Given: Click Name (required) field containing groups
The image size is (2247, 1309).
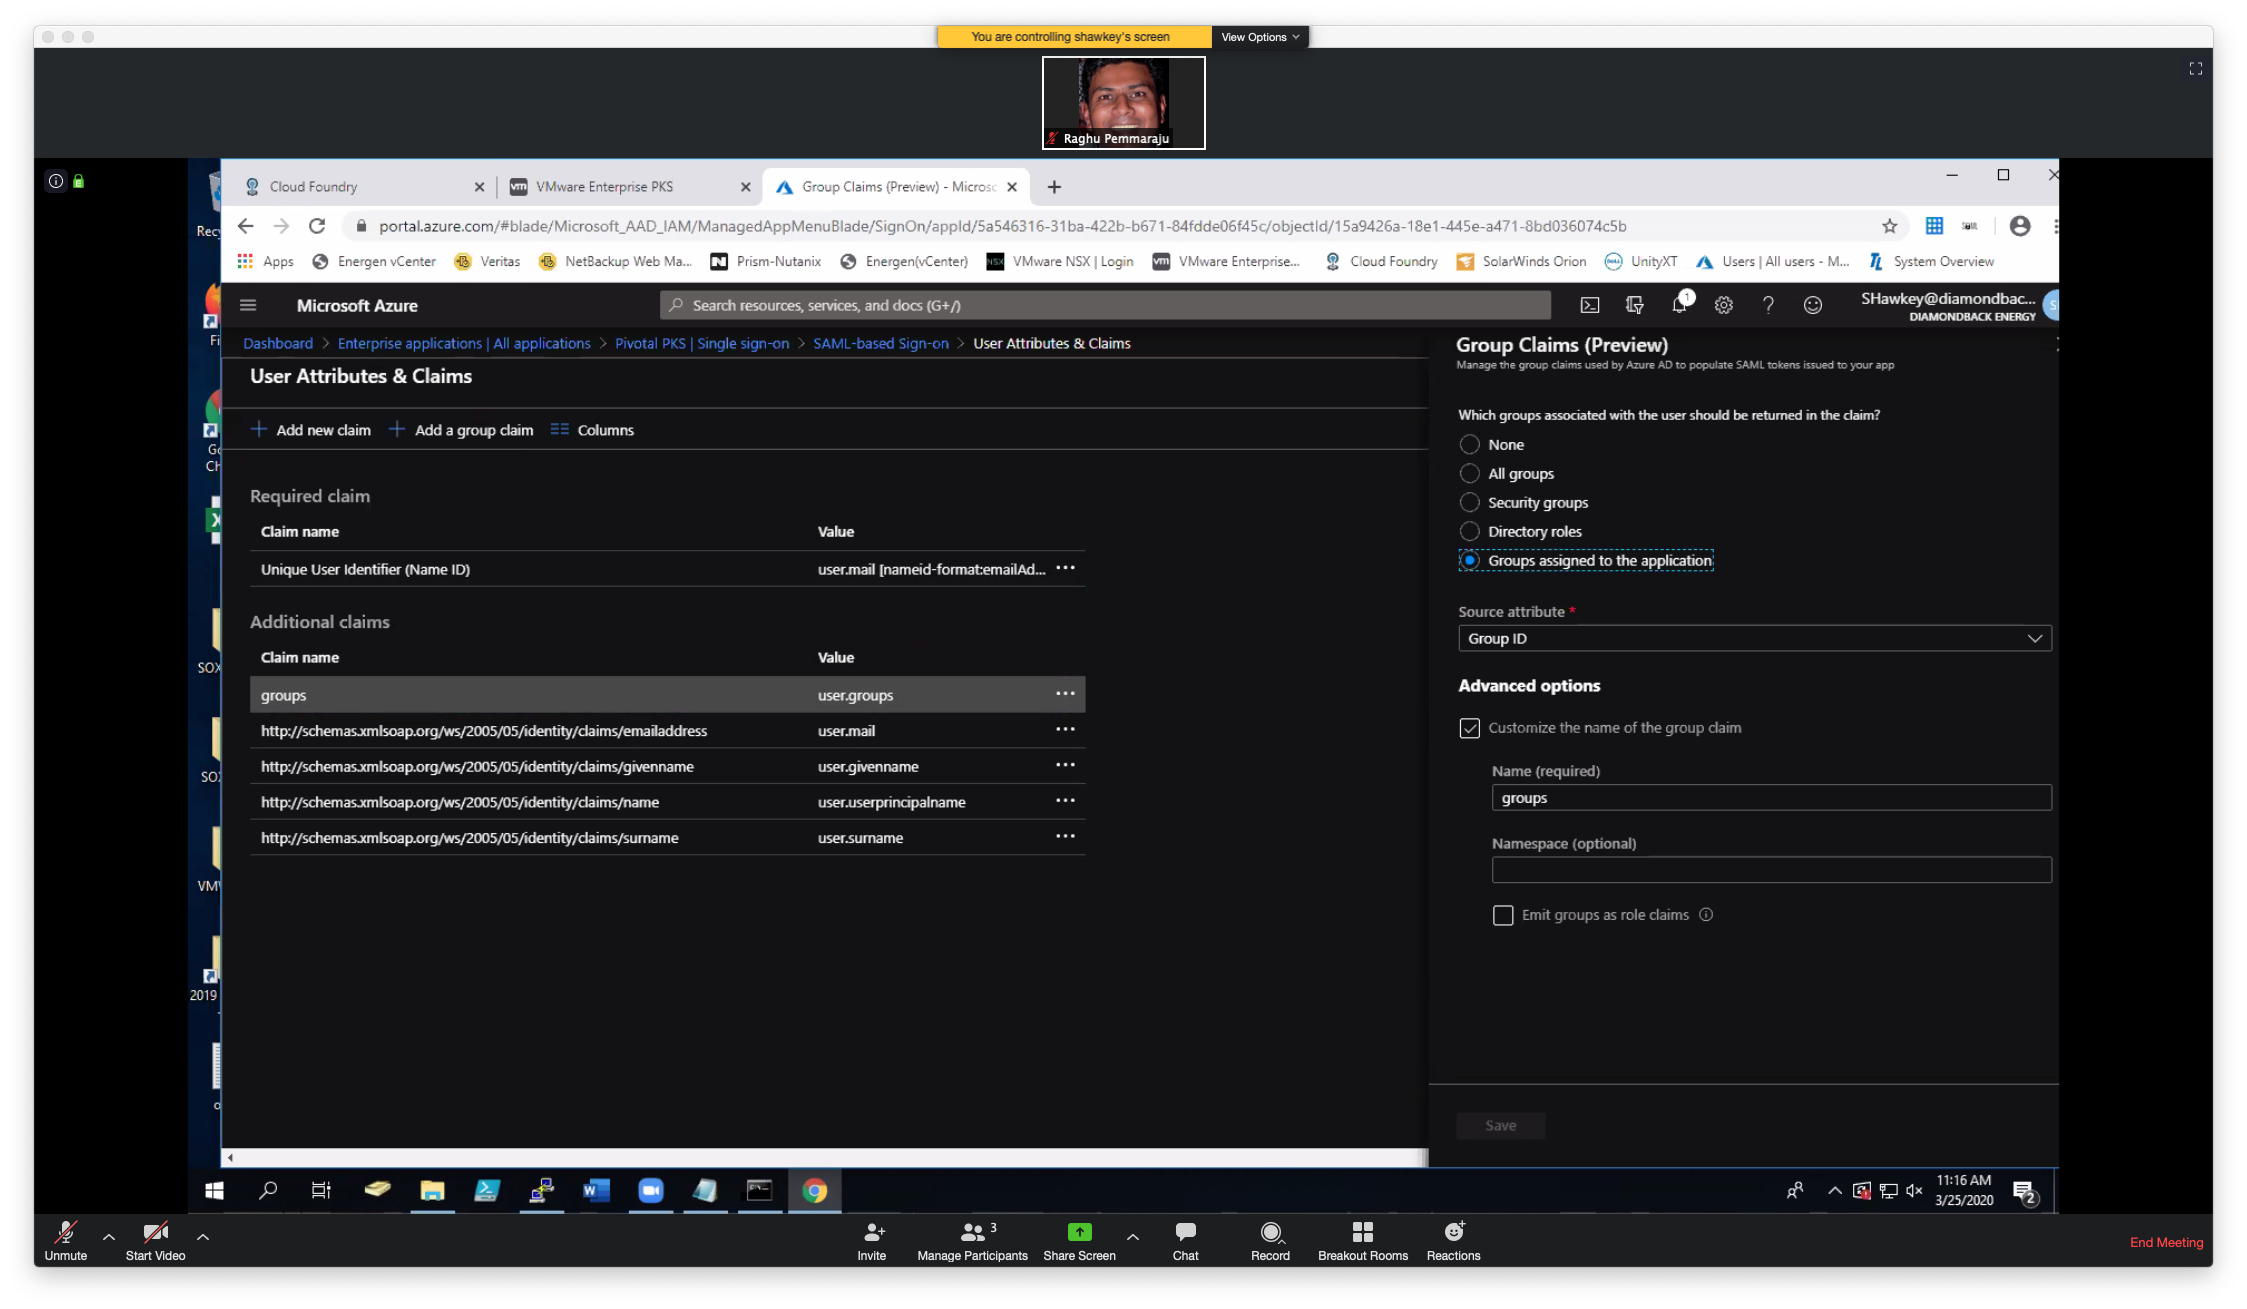Looking at the screenshot, I should tap(1771, 798).
